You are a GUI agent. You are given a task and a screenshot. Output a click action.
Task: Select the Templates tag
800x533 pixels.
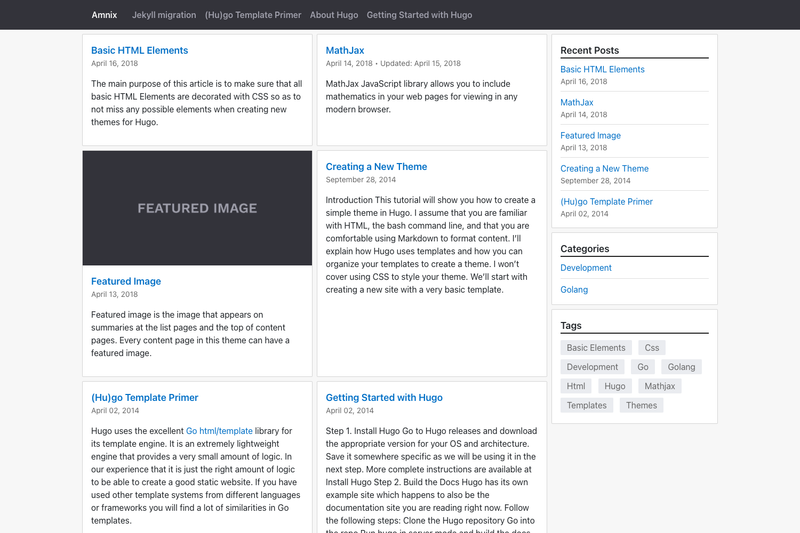pyautogui.click(x=587, y=405)
